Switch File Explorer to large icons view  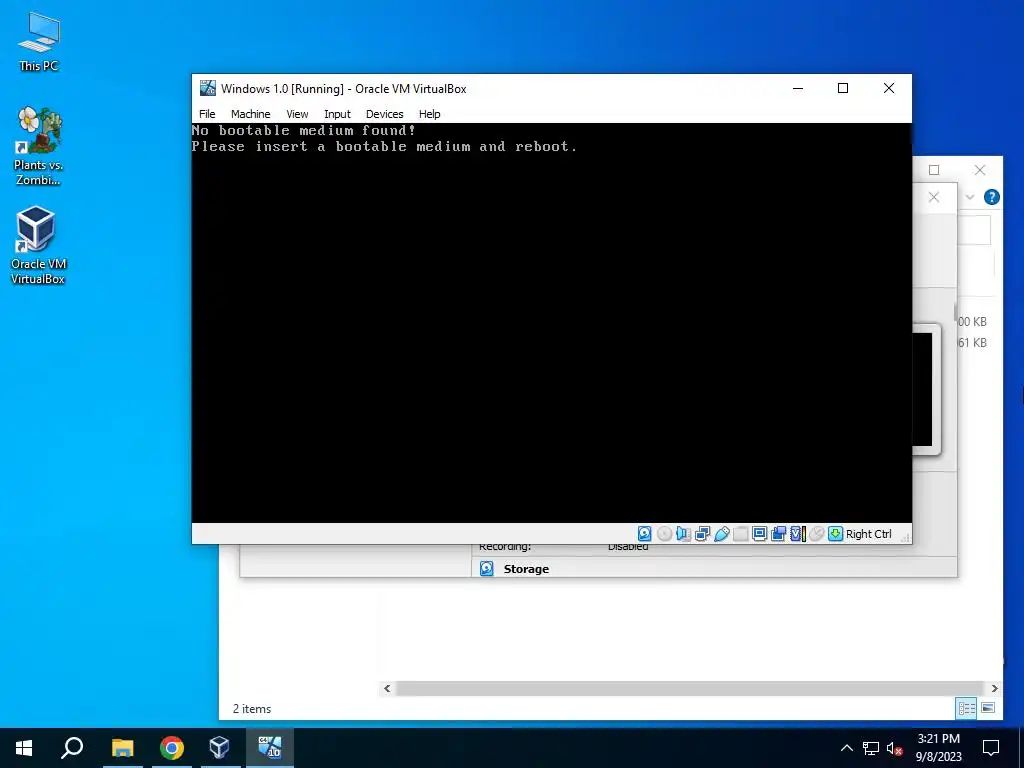(x=988, y=708)
